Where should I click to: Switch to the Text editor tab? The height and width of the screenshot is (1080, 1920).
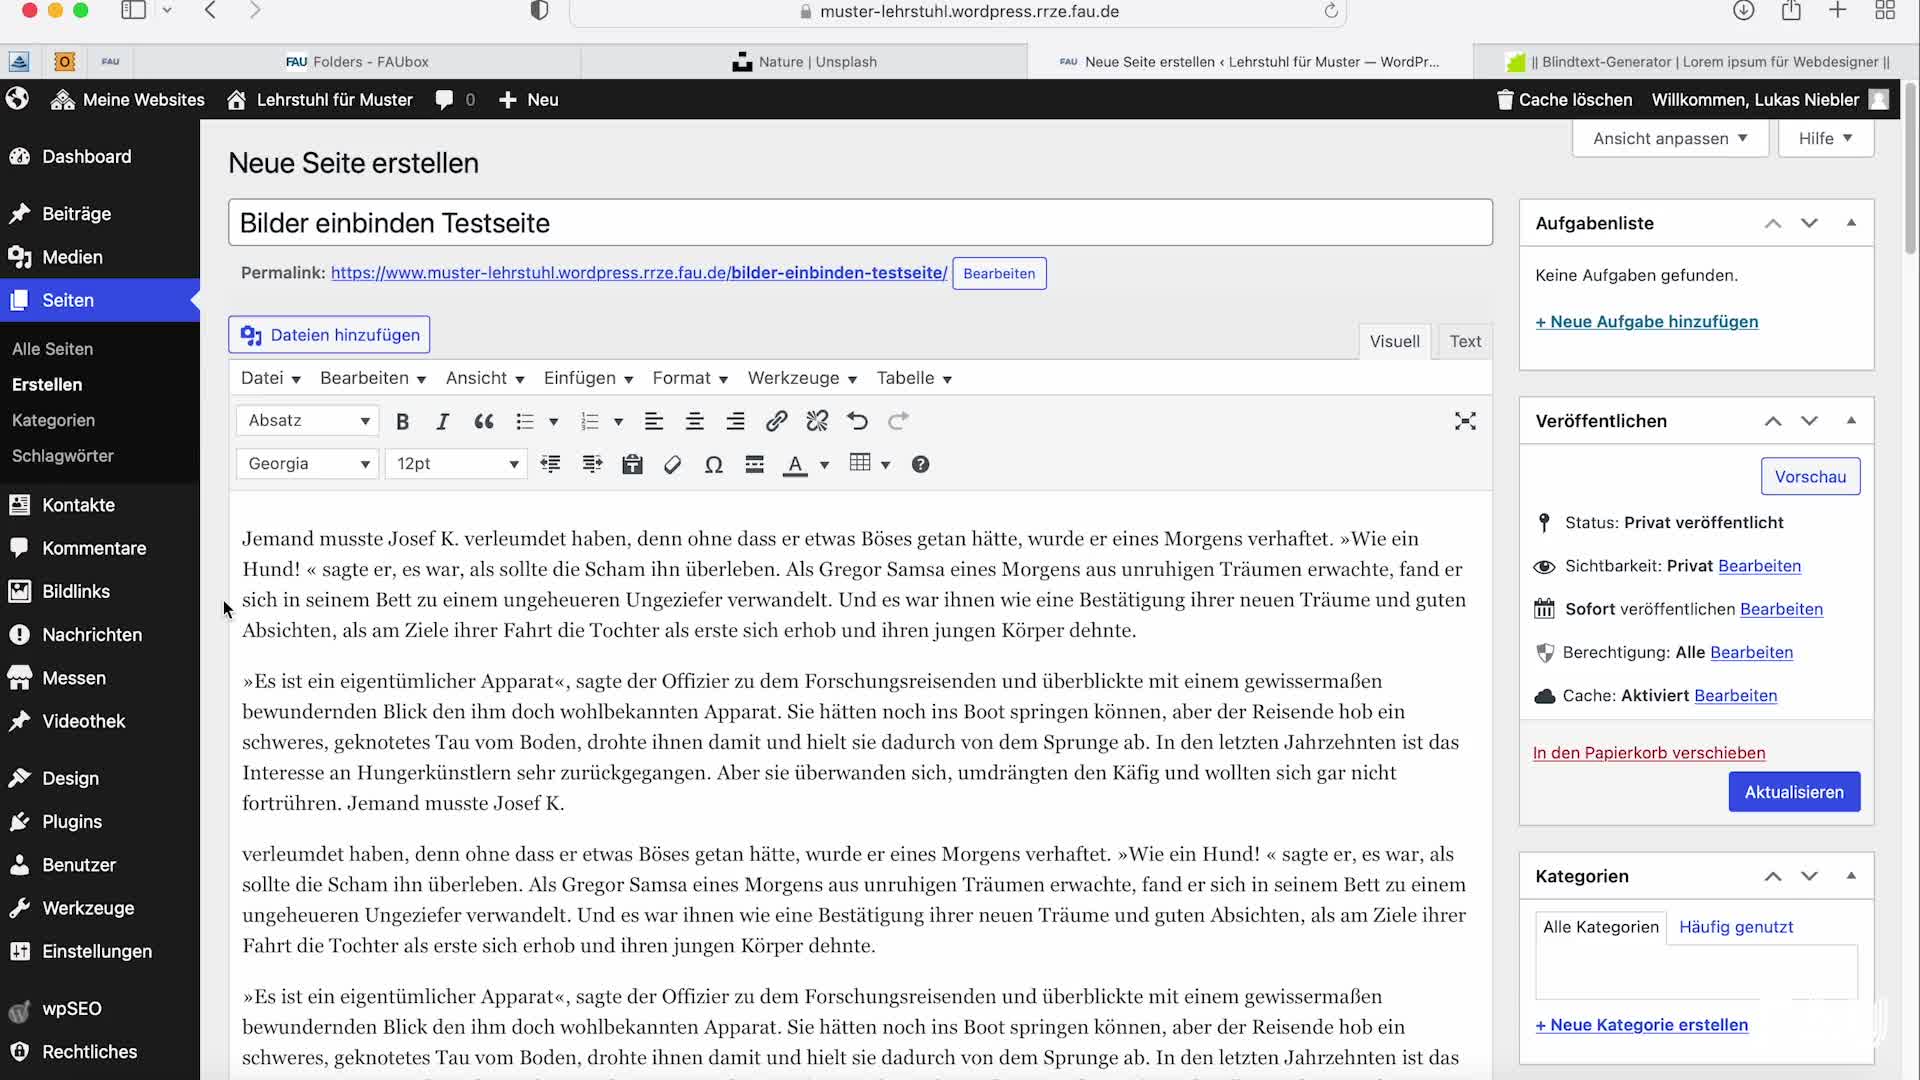pyautogui.click(x=1464, y=341)
